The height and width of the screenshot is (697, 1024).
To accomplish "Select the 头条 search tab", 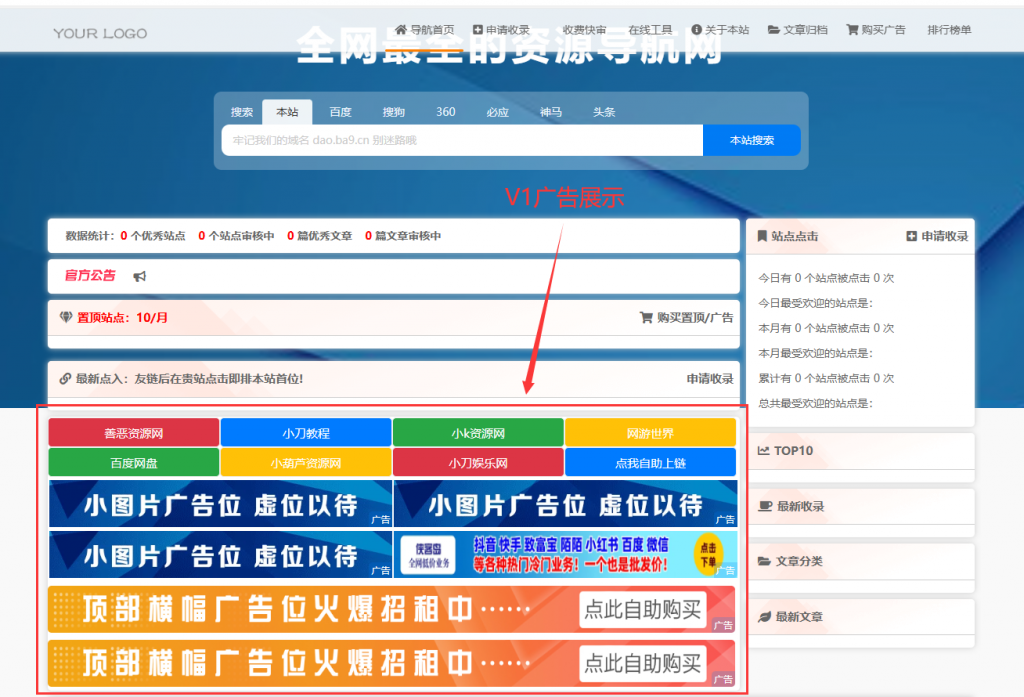I will [604, 112].
